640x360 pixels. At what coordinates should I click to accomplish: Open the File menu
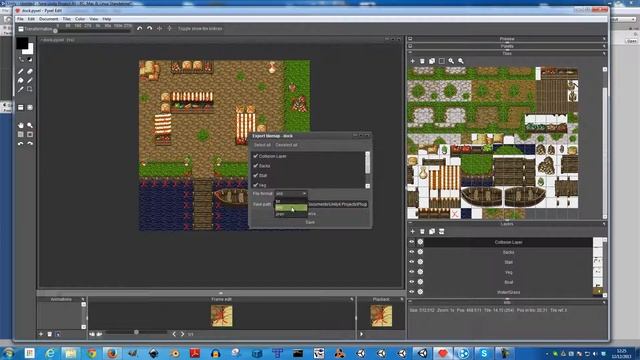click(x=20, y=19)
